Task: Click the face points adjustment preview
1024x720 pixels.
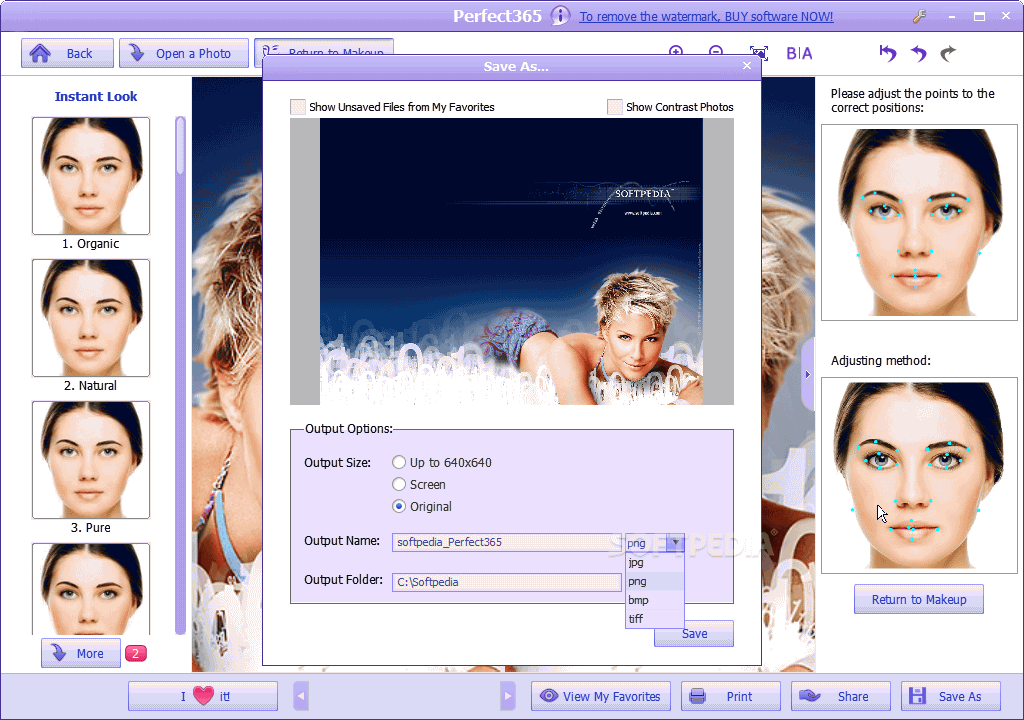Action: [919, 222]
